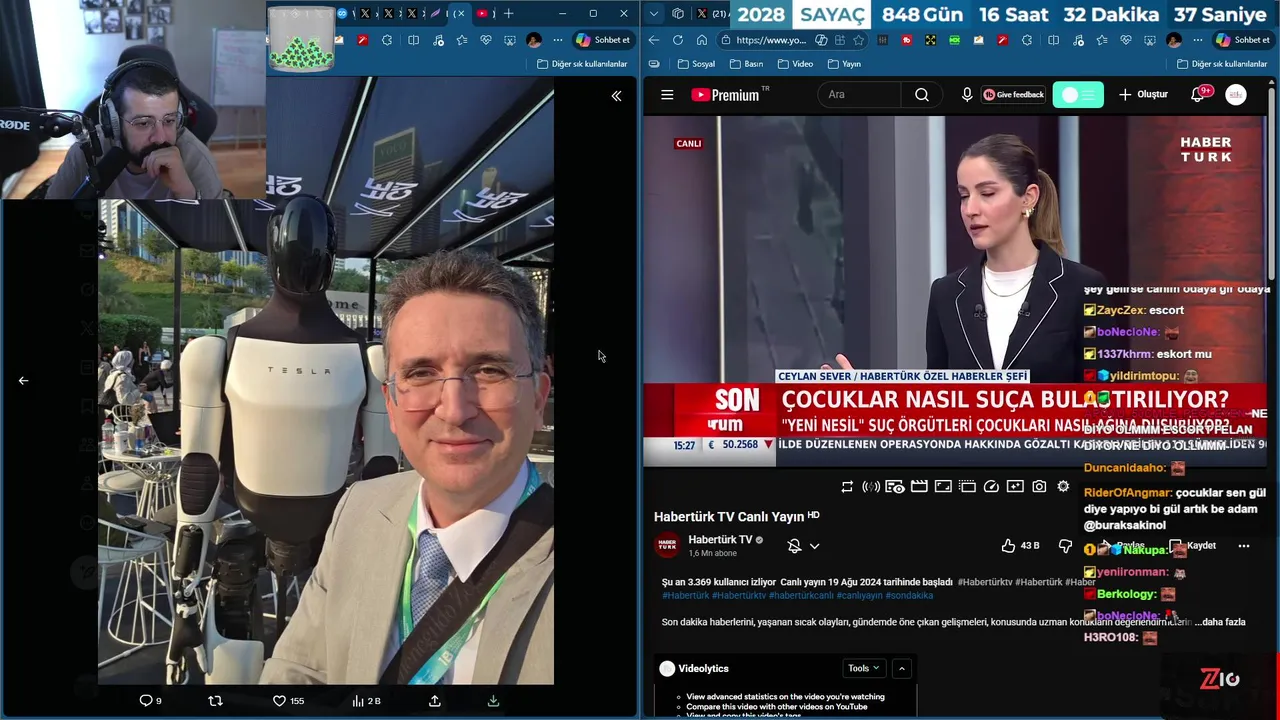Expand subscription options chevron next to bell

(x=814, y=546)
